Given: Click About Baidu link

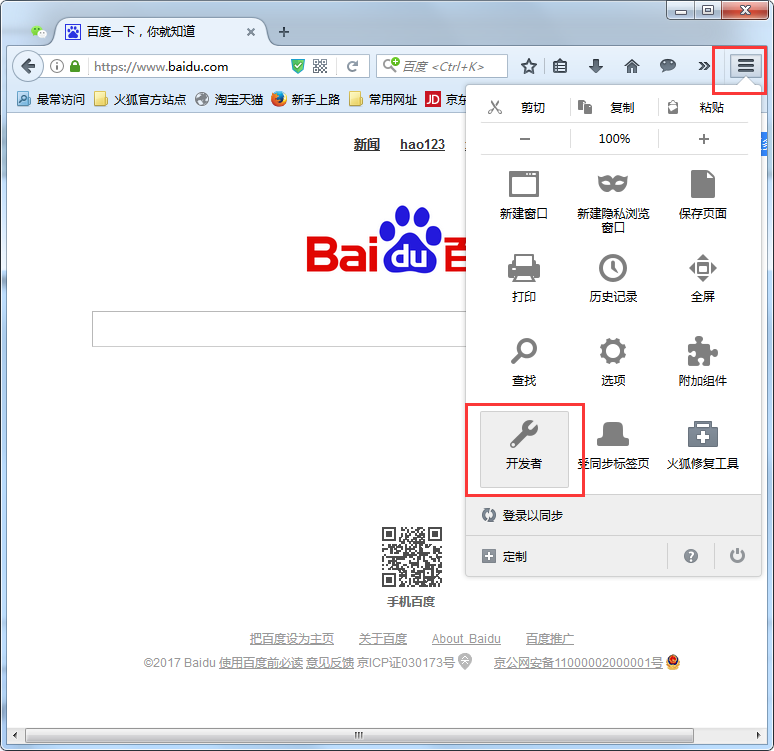Looking at the screenshot, I should [466, 638].
